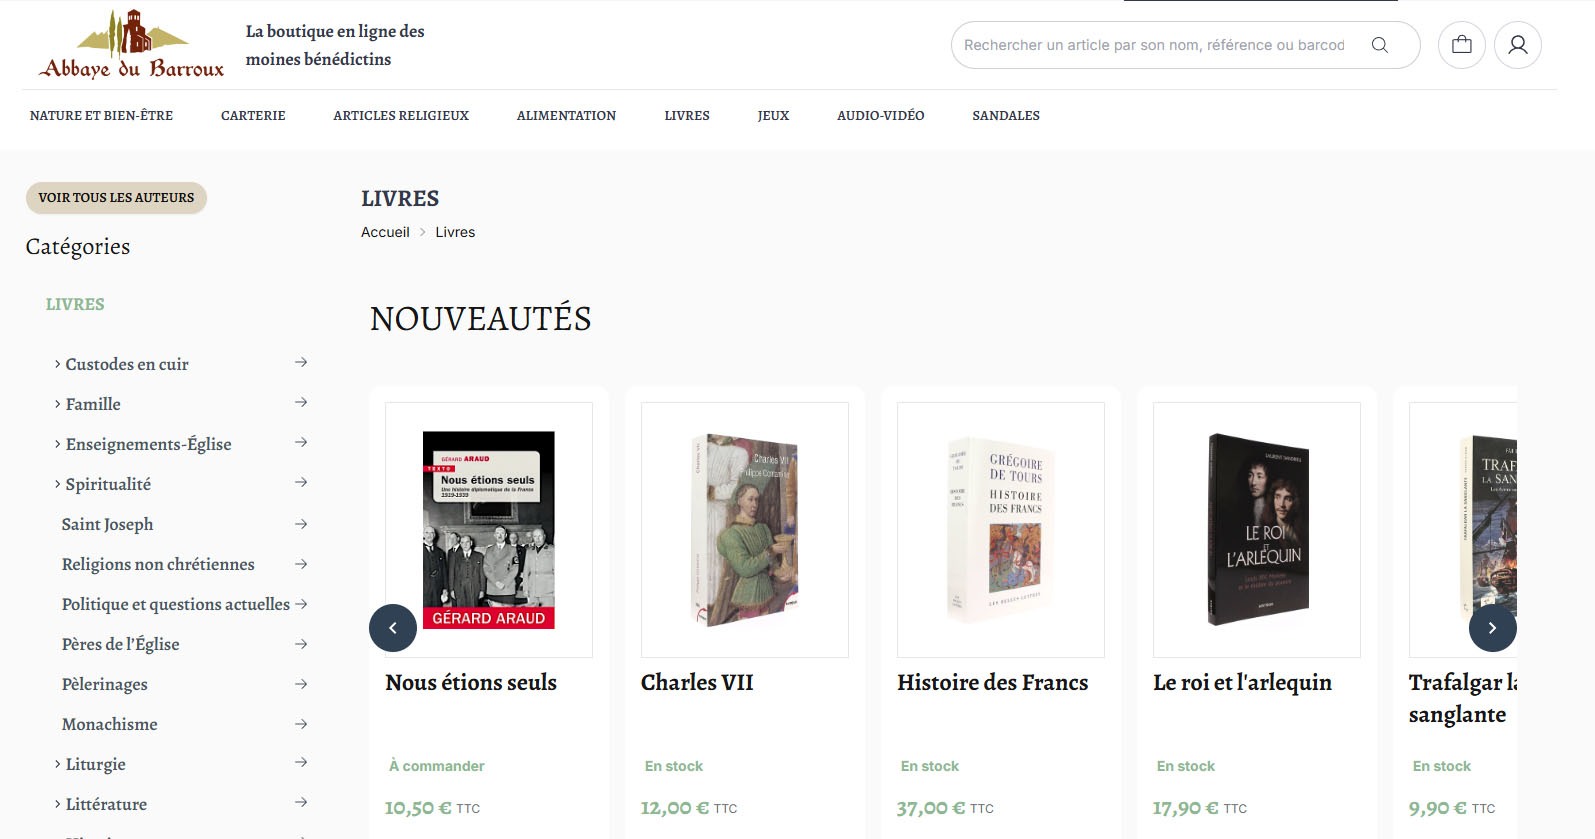Expand the Enseignements-Église category
The height and width of the screenshot is (839, 1595).
point(142,444)
